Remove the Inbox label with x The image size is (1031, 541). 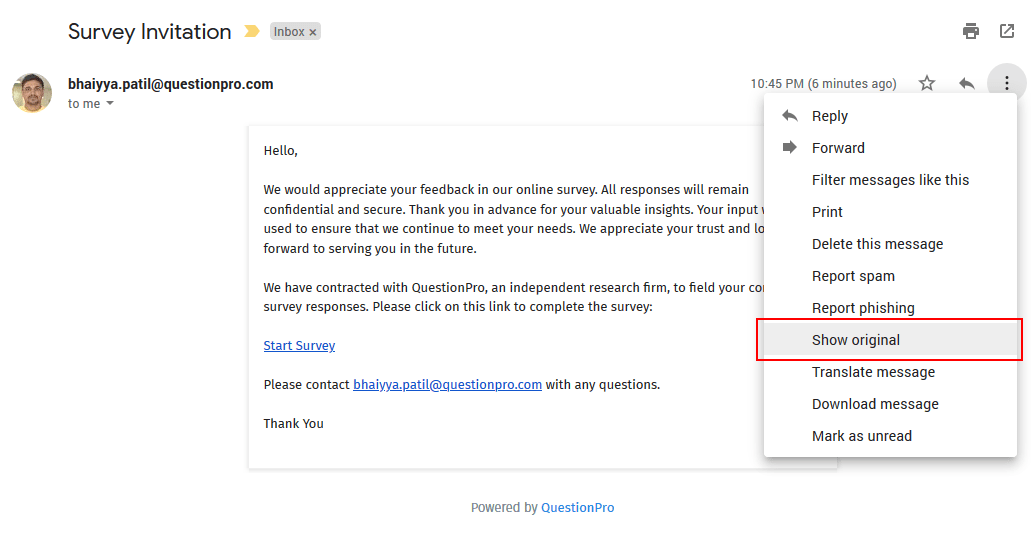click(x=313, y=32)
